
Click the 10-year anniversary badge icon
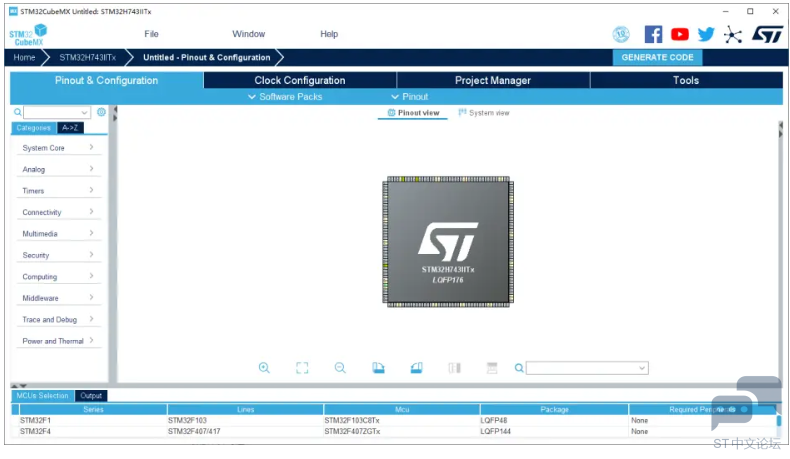click(621, 34)
